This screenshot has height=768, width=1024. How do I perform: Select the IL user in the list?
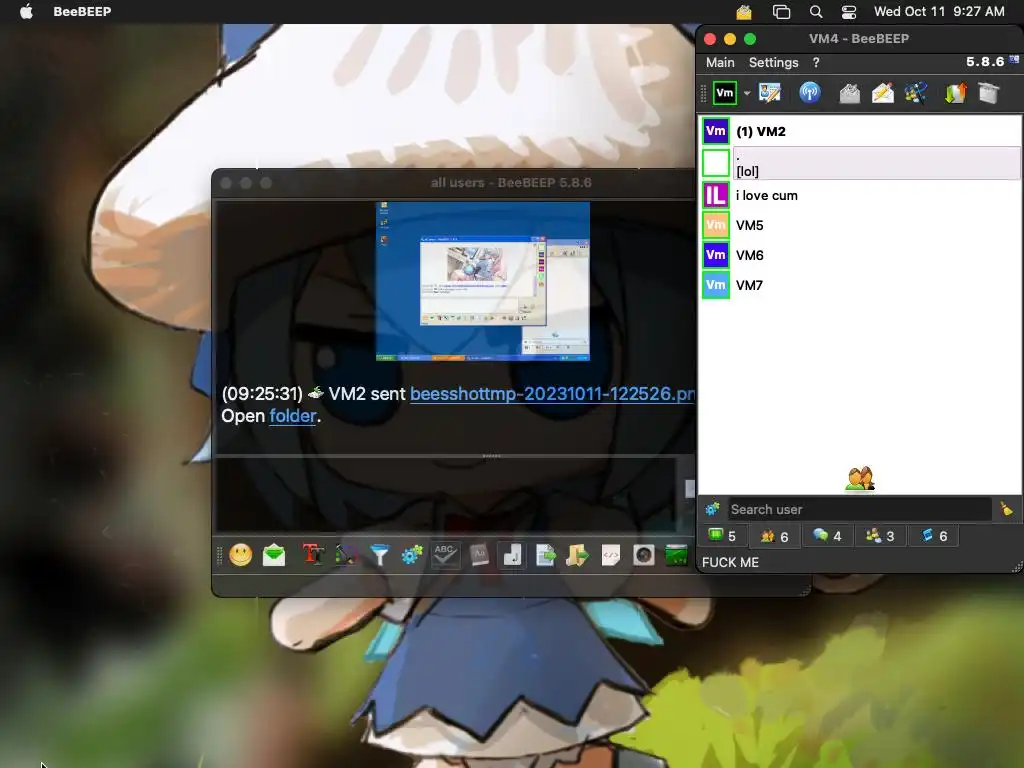click(860, 195)
